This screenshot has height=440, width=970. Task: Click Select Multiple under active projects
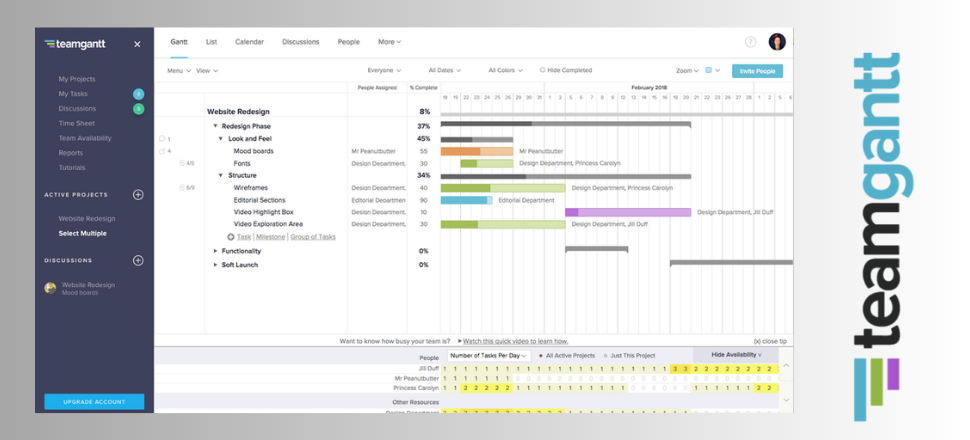coord(82,234)
